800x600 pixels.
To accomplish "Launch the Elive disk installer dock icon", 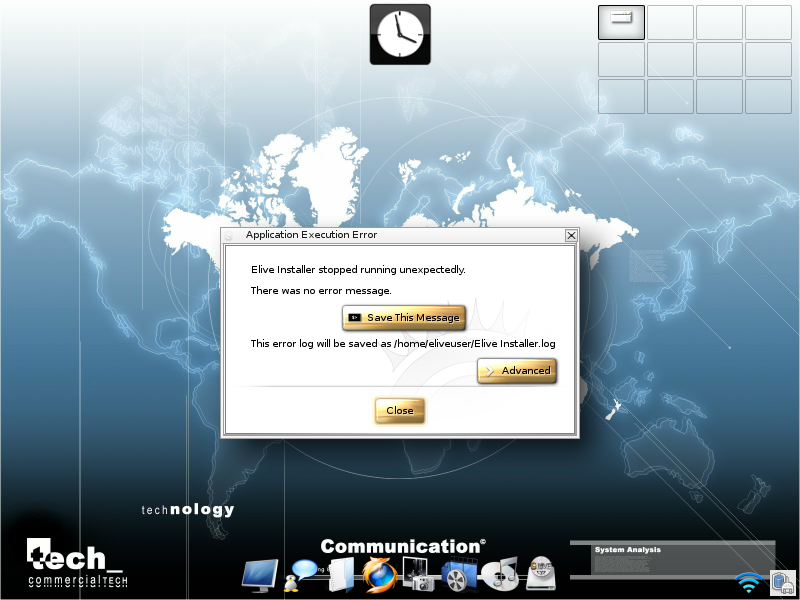I will point(540,573).
